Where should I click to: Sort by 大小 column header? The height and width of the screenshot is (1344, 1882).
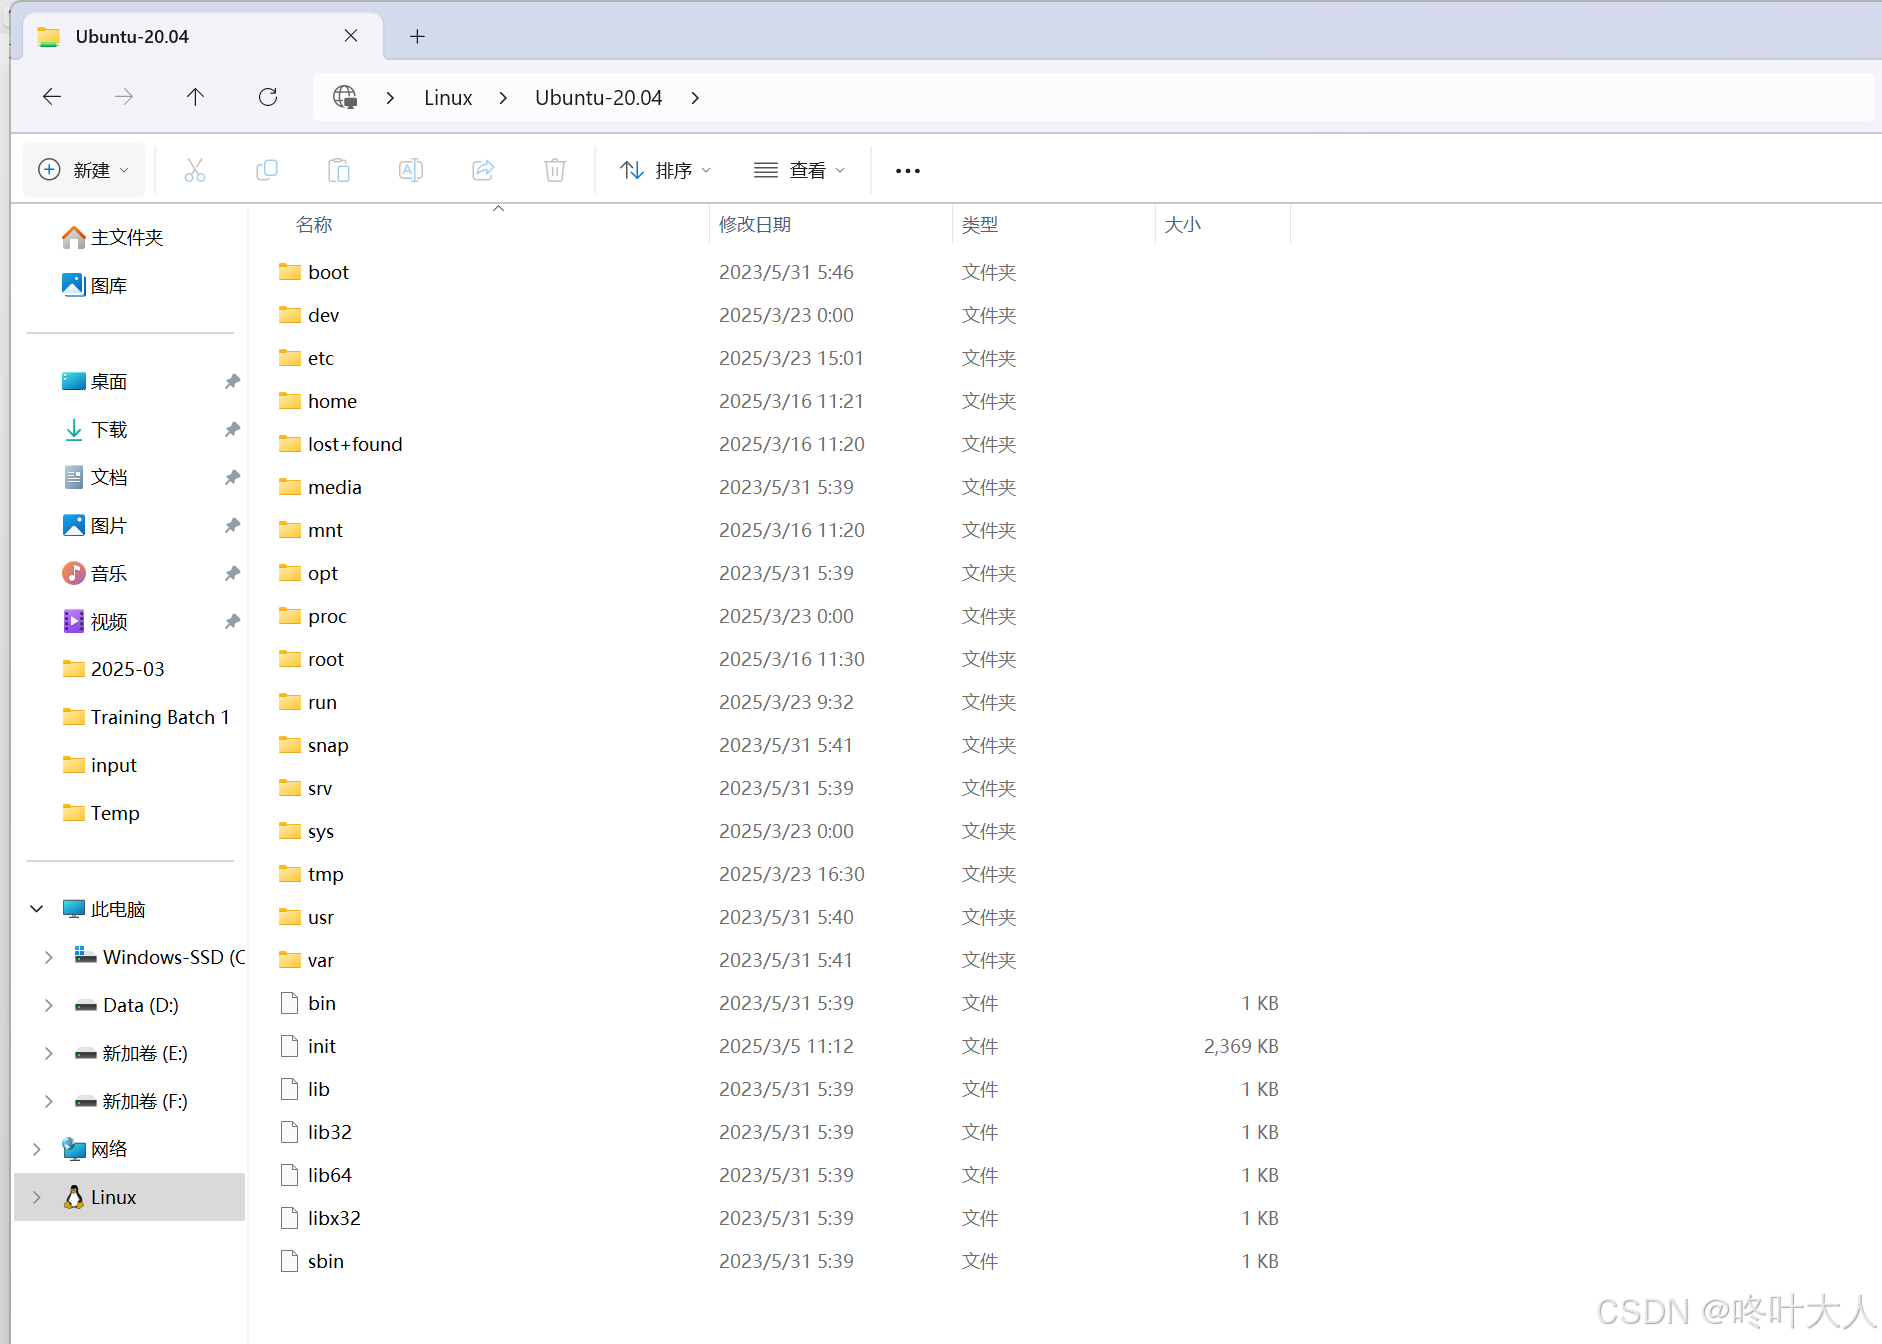(1183, 224)
